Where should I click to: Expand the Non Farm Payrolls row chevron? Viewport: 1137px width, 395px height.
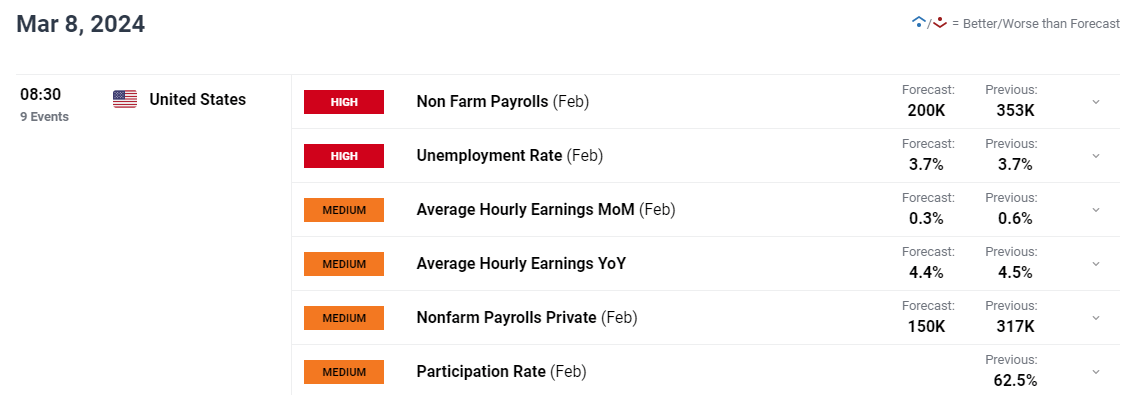point(1096,101)
